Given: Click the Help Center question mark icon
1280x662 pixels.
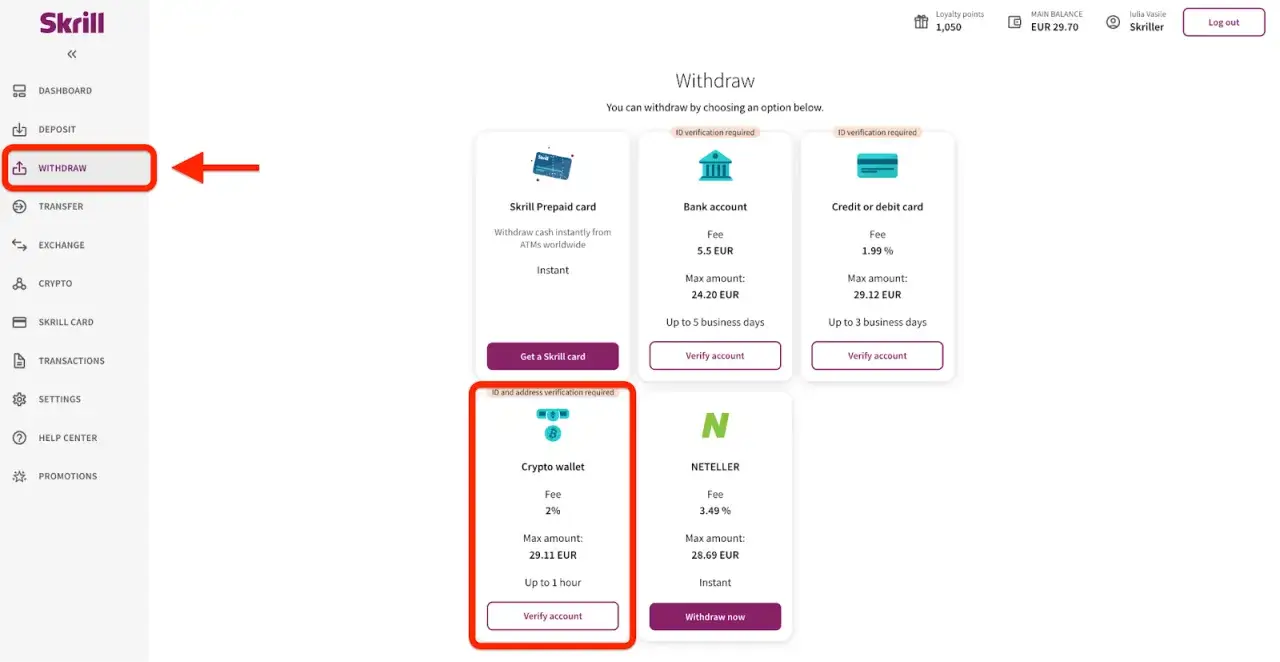Looking at the screenshot, I should point(21,438).
